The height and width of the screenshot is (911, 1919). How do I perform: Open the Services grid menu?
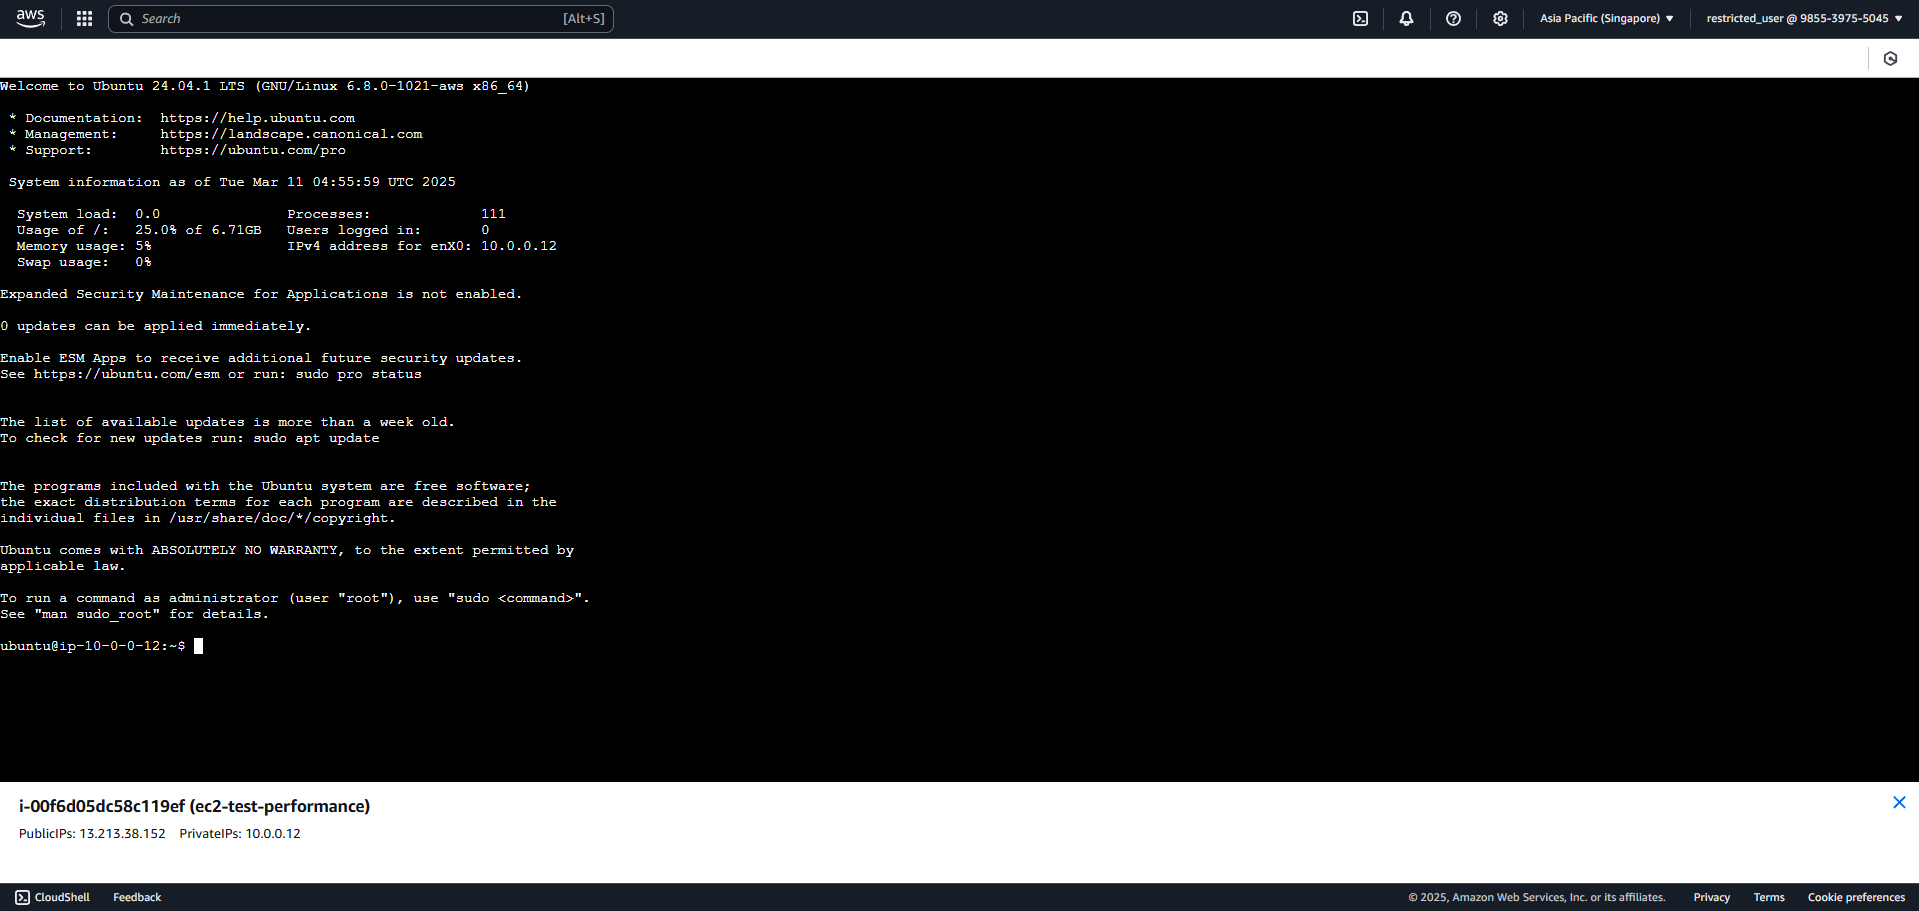85,18
